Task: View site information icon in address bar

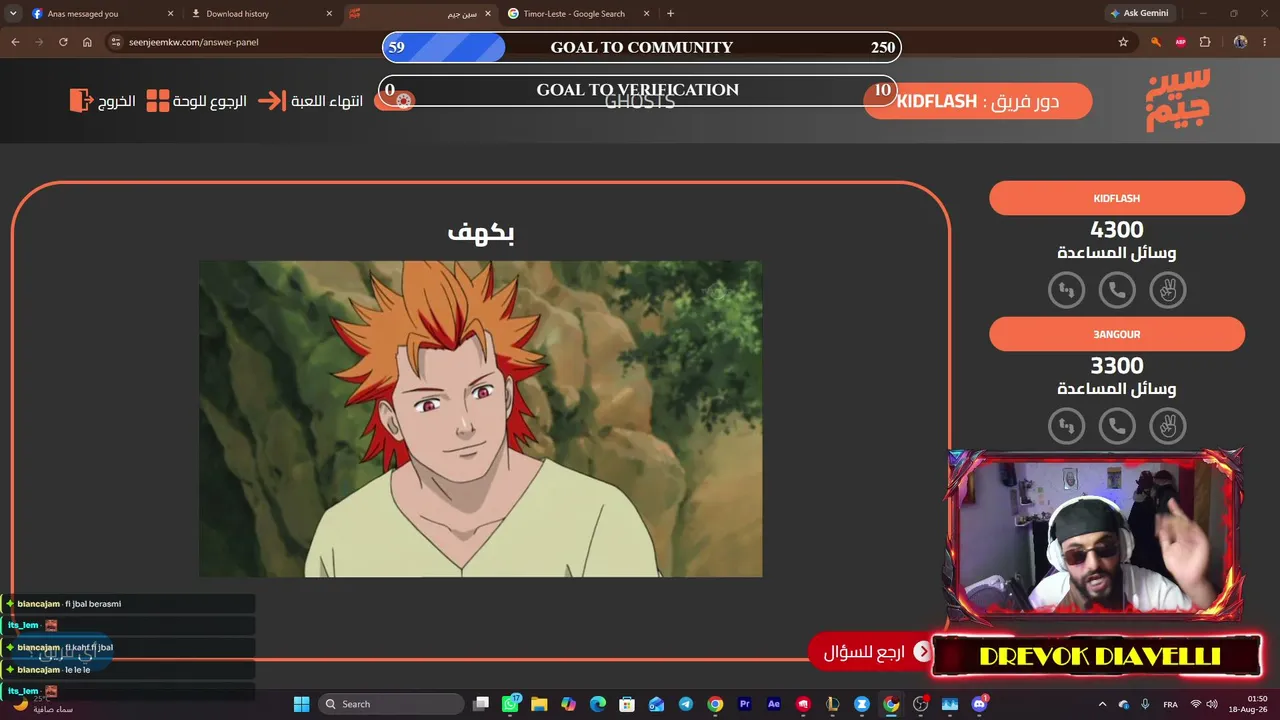Action: [x=116, y=42]
